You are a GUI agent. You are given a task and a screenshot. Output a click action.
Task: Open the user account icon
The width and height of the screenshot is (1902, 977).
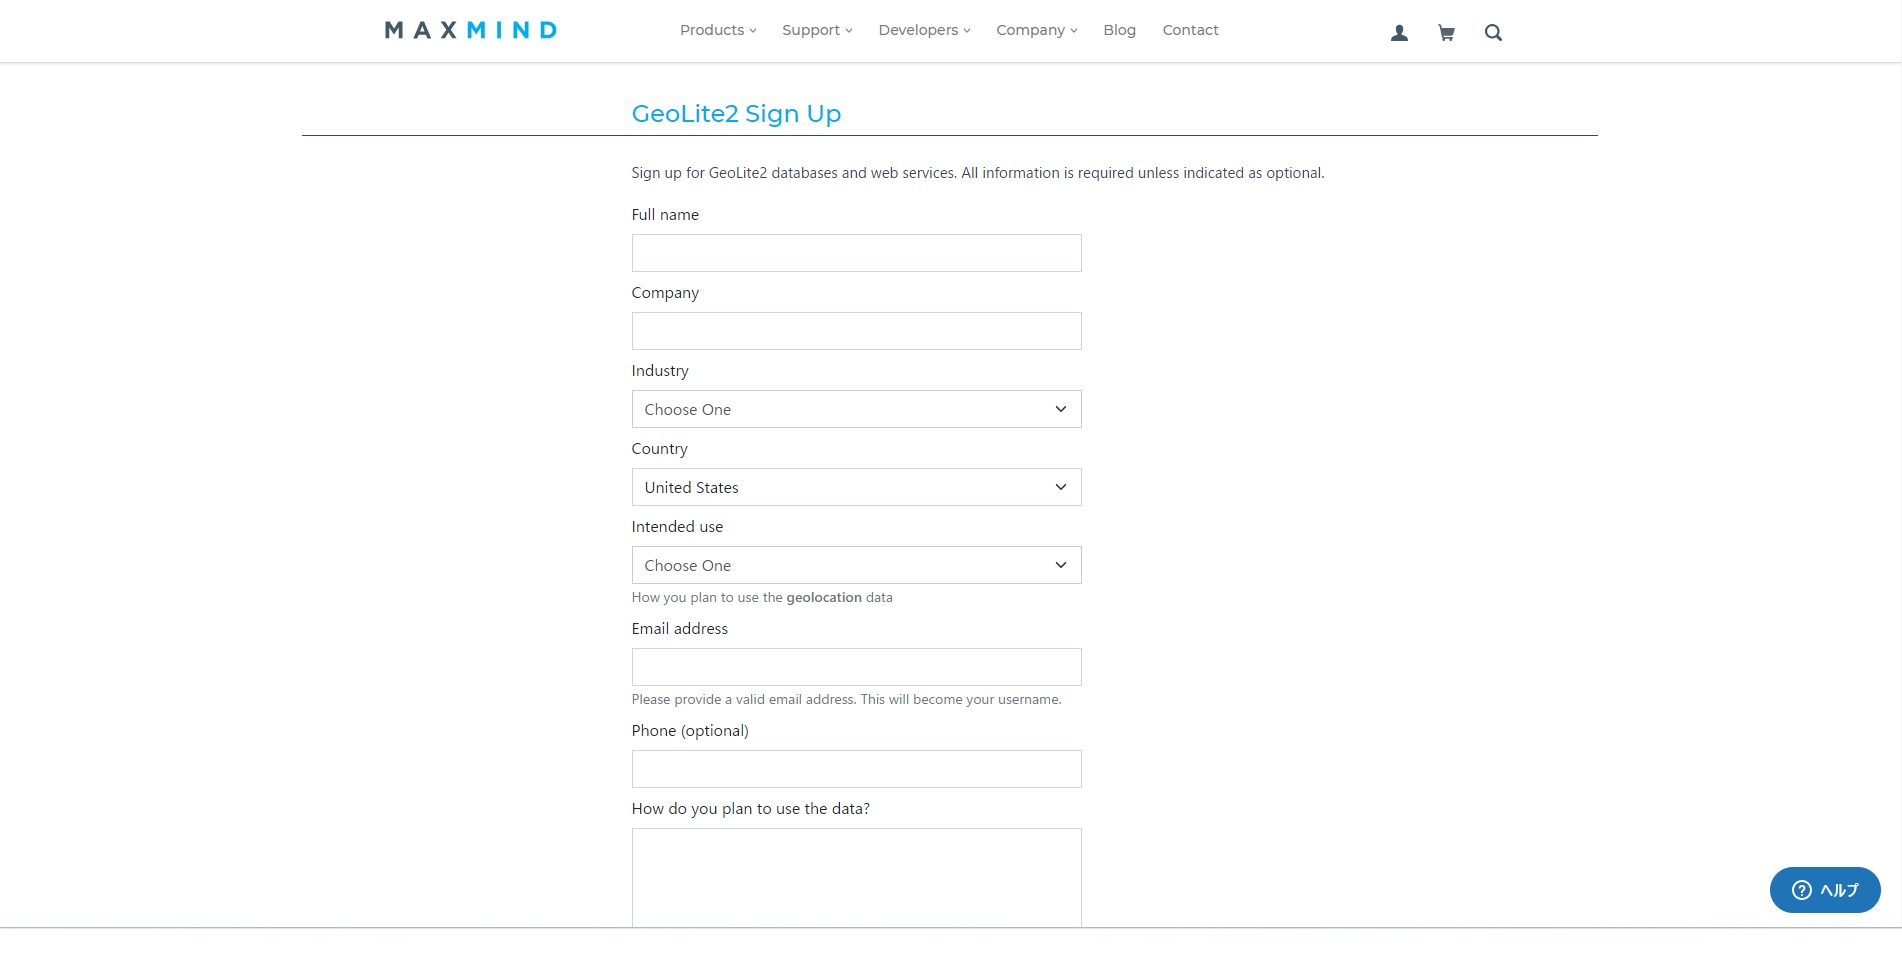(1399, 33)
